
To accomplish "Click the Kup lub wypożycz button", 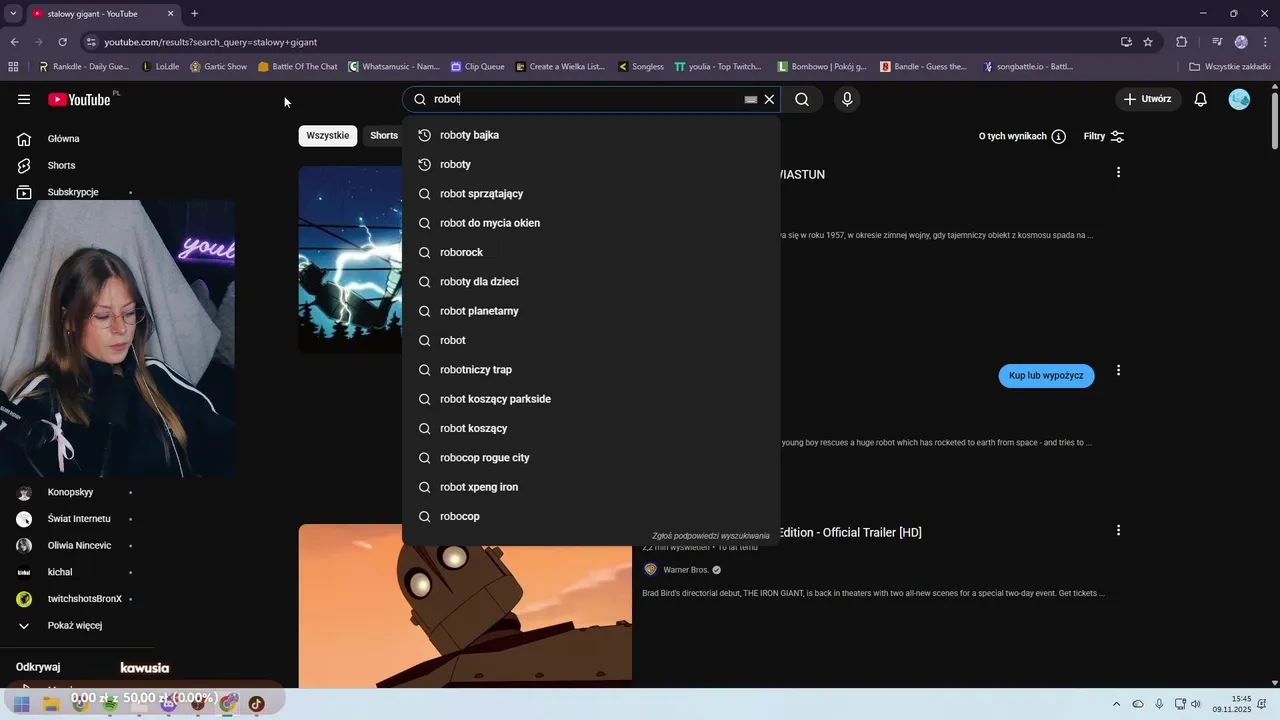I will click(1046, 376).
